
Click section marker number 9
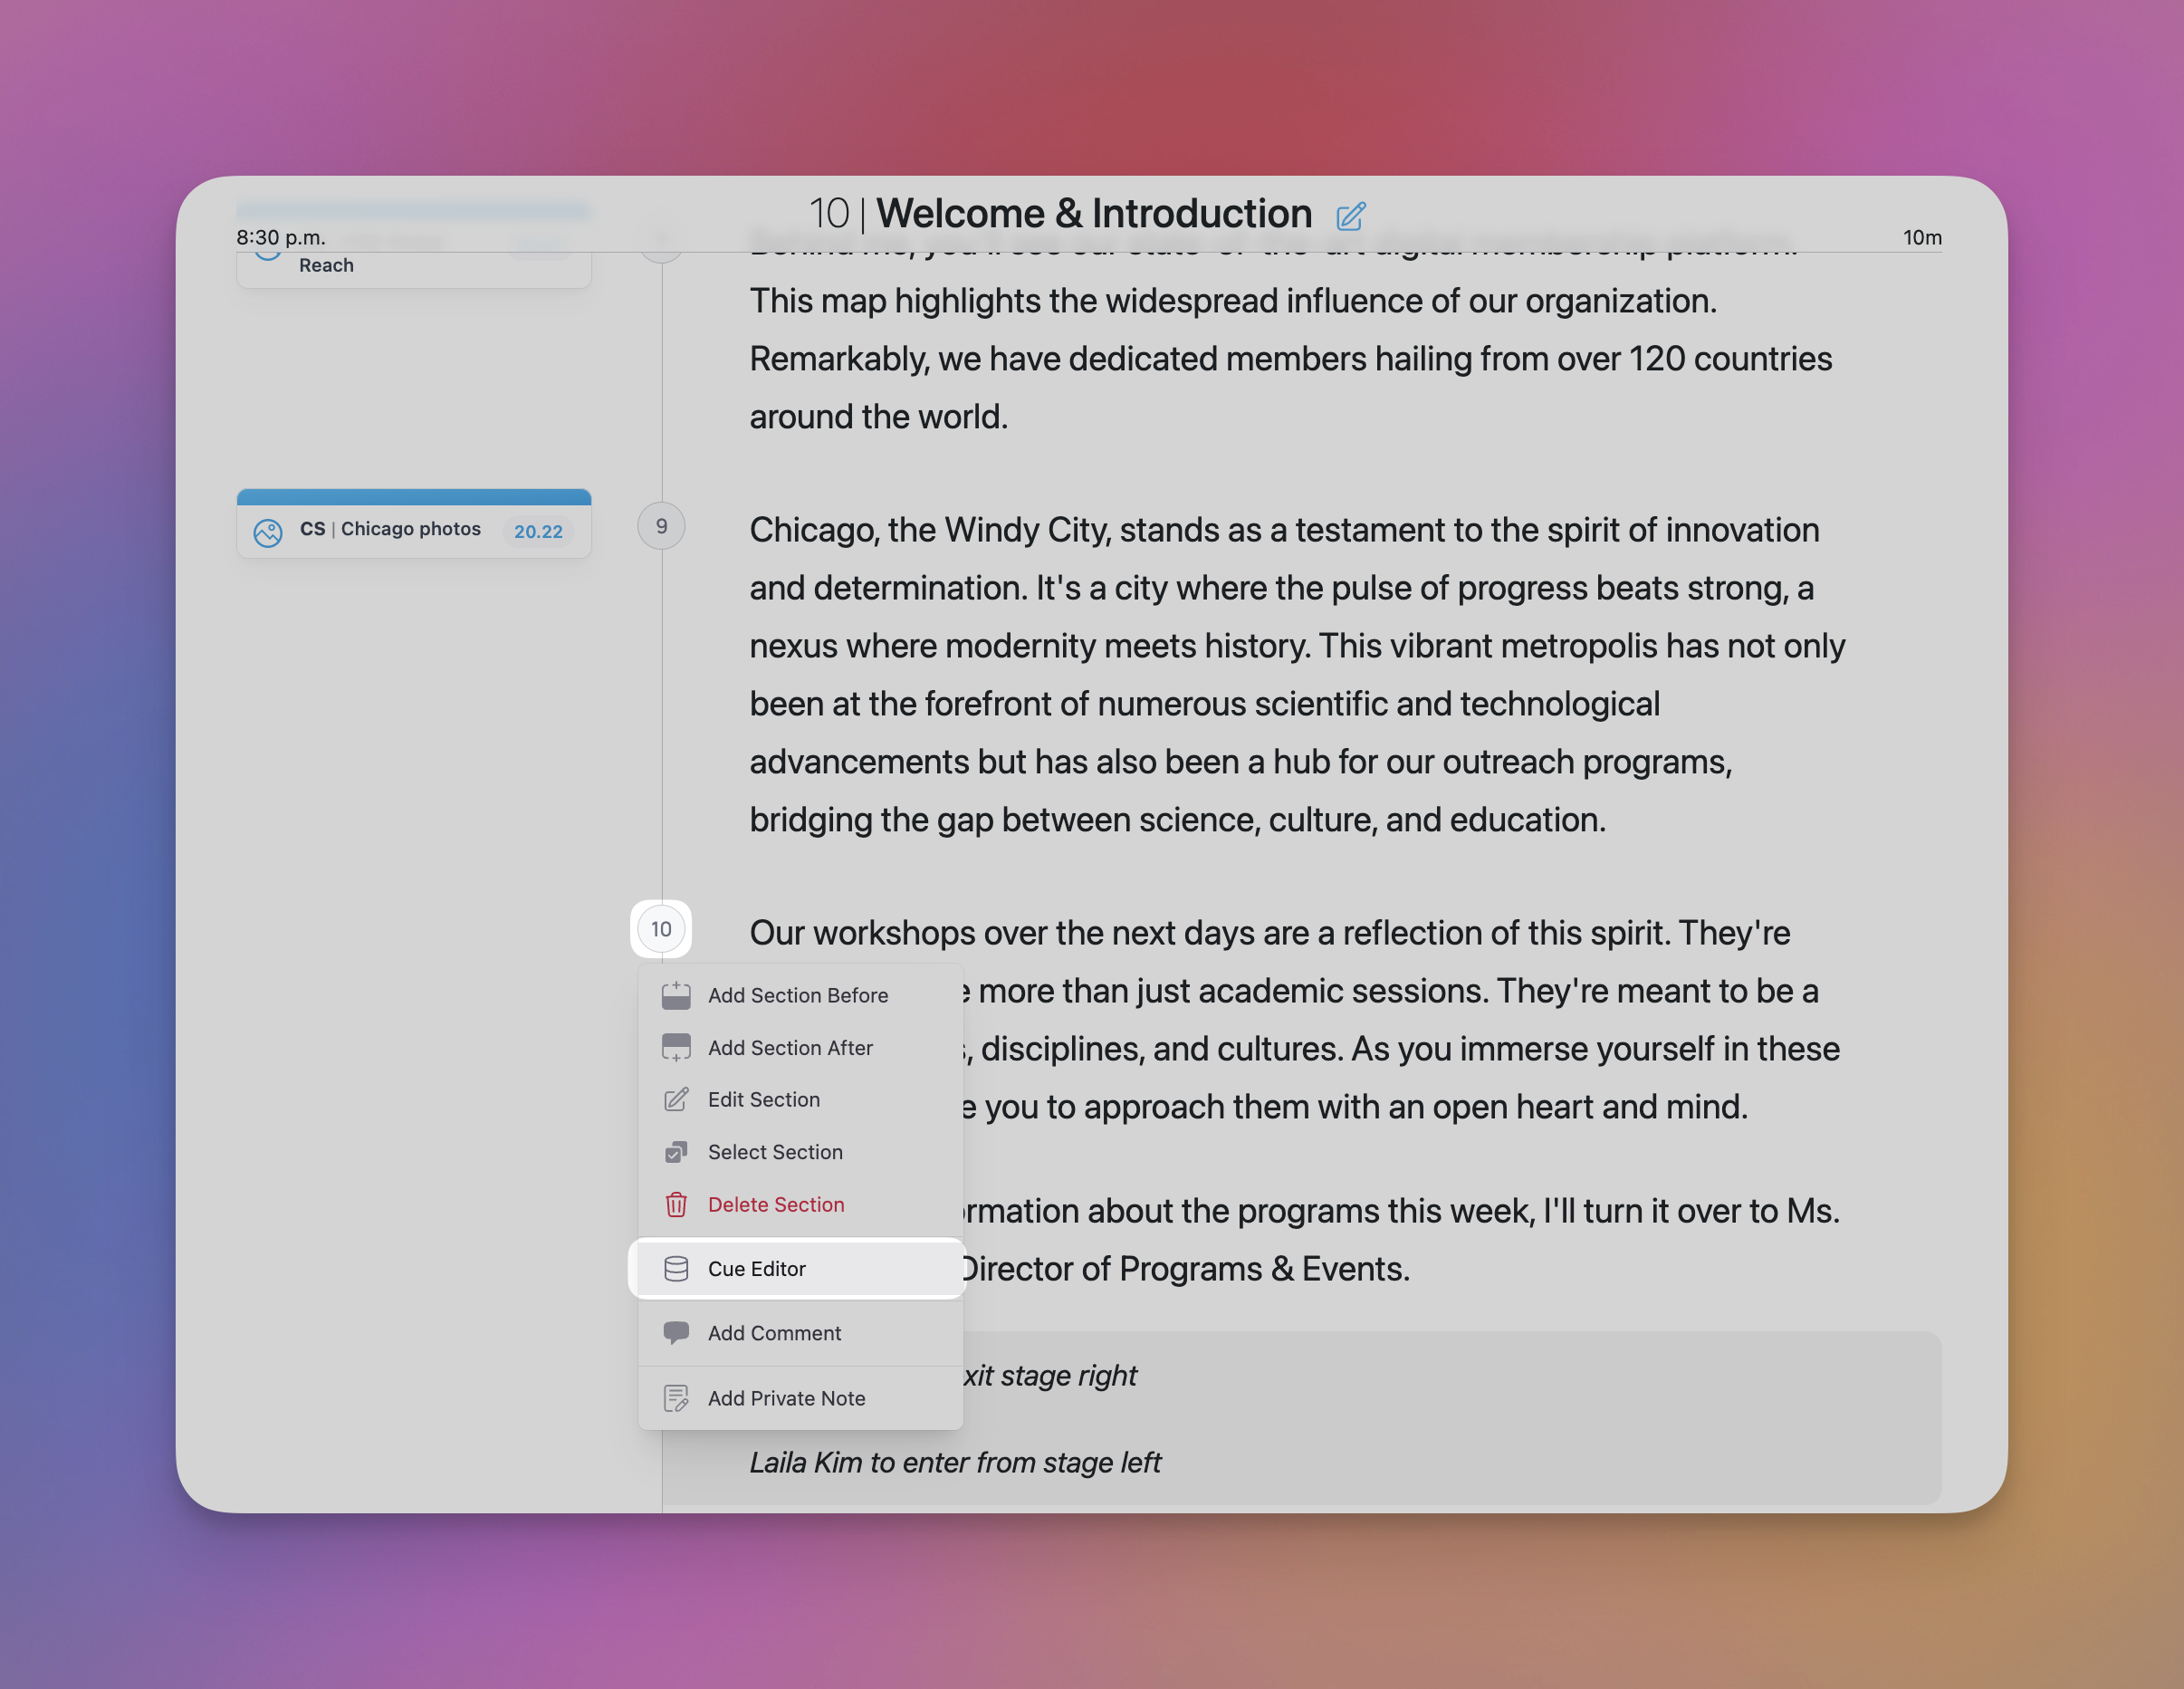661,526
